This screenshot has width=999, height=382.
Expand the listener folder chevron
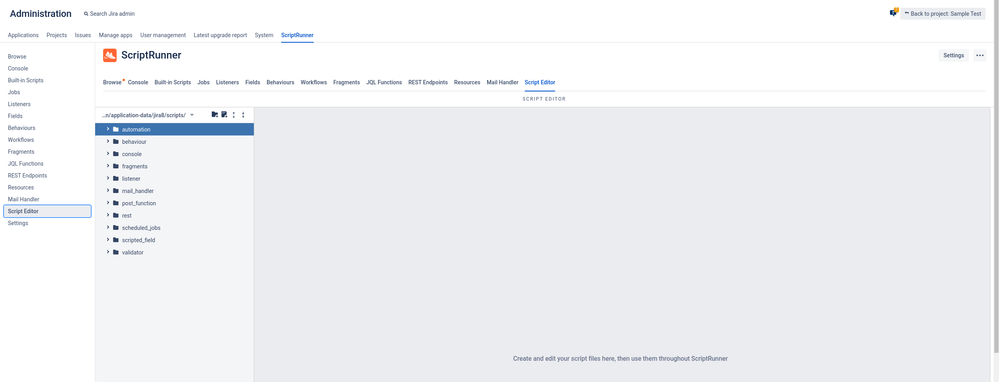(x=108, y=178)
